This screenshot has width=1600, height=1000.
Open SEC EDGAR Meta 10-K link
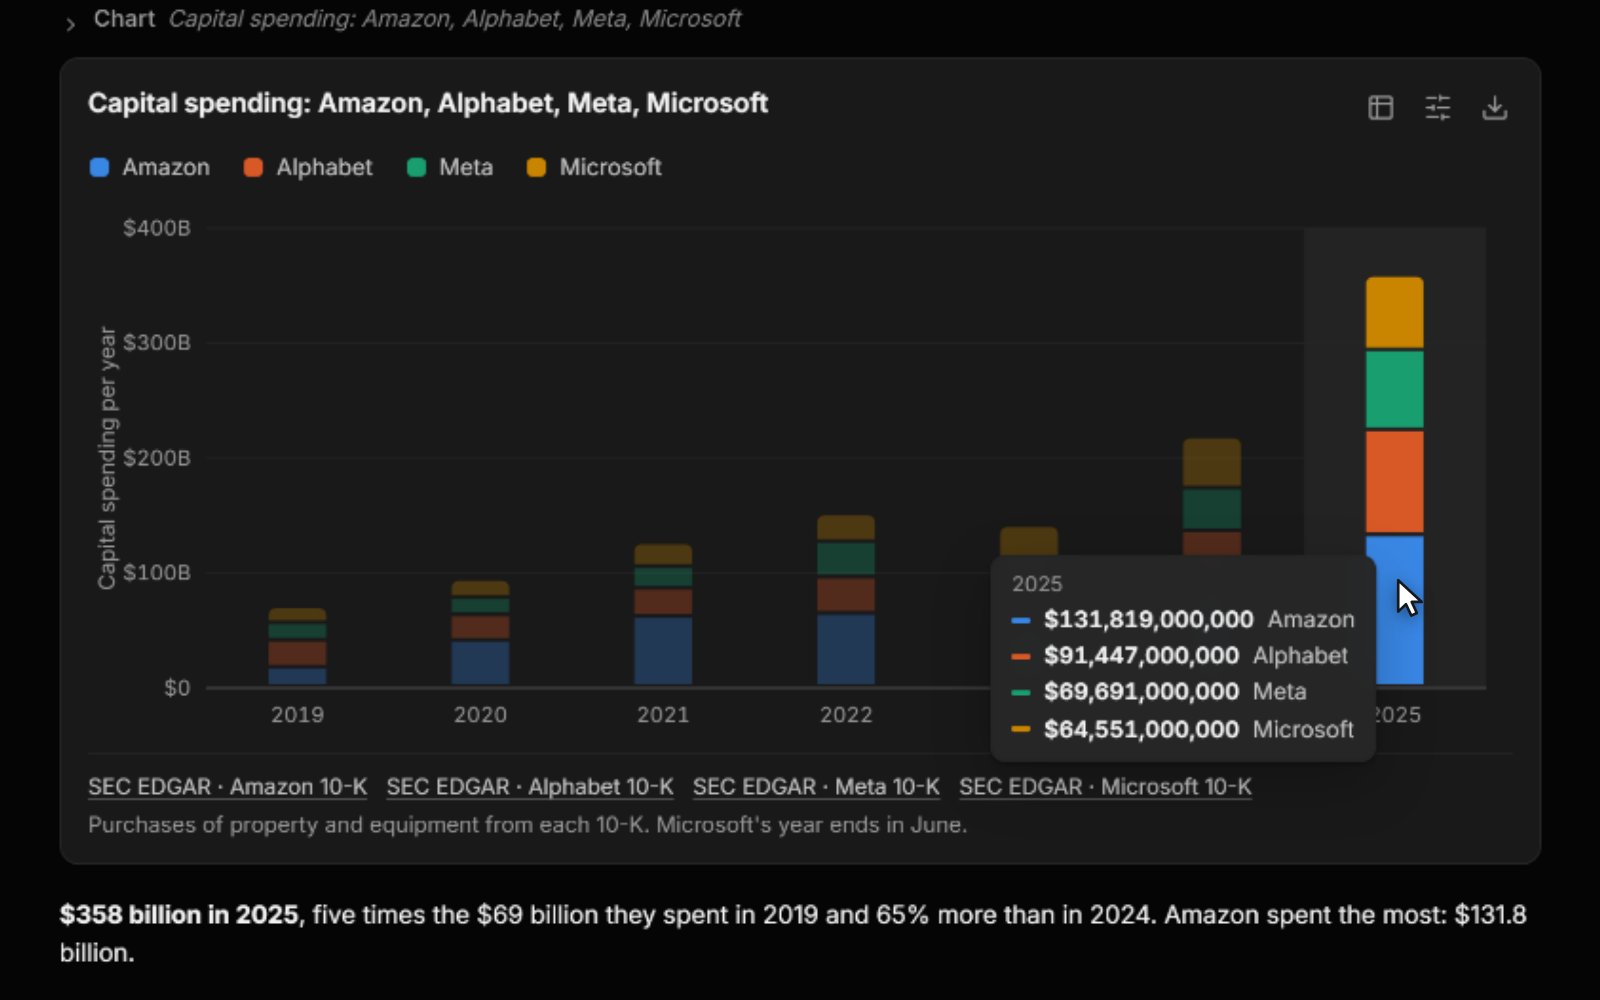[816, 787]
